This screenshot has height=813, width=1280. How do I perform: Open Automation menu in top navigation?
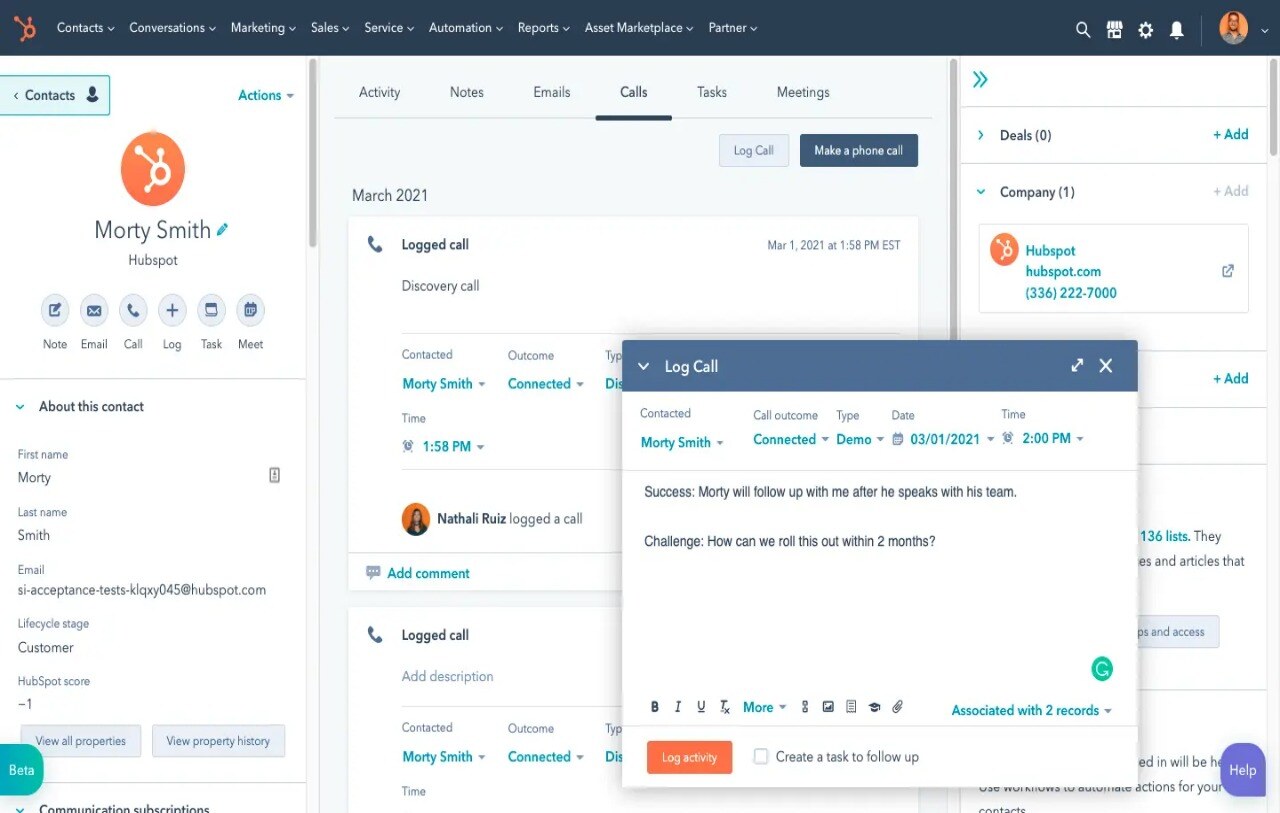[x=466, y=28]
